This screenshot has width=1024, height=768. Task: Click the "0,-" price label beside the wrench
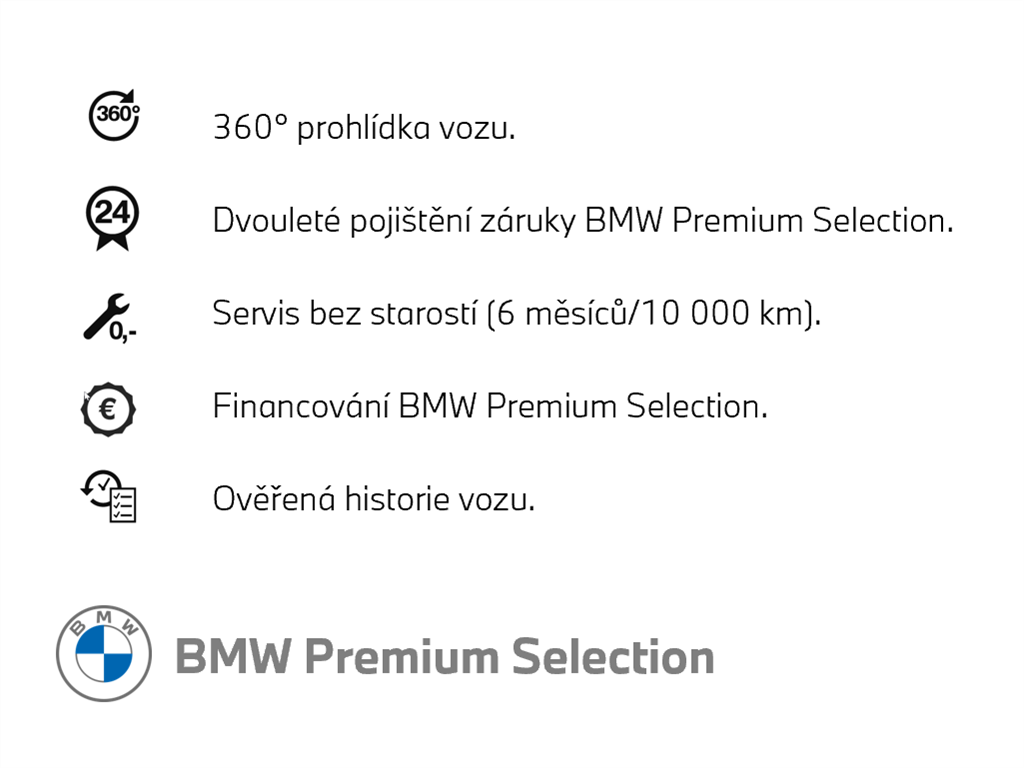[x=124, y=331]
